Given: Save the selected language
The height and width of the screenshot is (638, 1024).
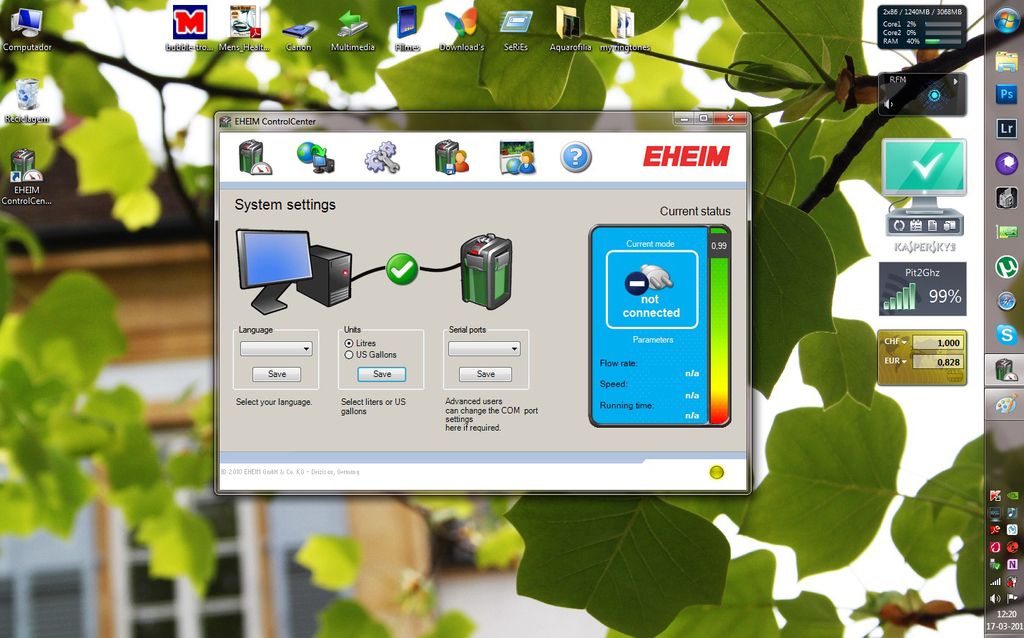Looking at the screenshot, I should 277,374.
